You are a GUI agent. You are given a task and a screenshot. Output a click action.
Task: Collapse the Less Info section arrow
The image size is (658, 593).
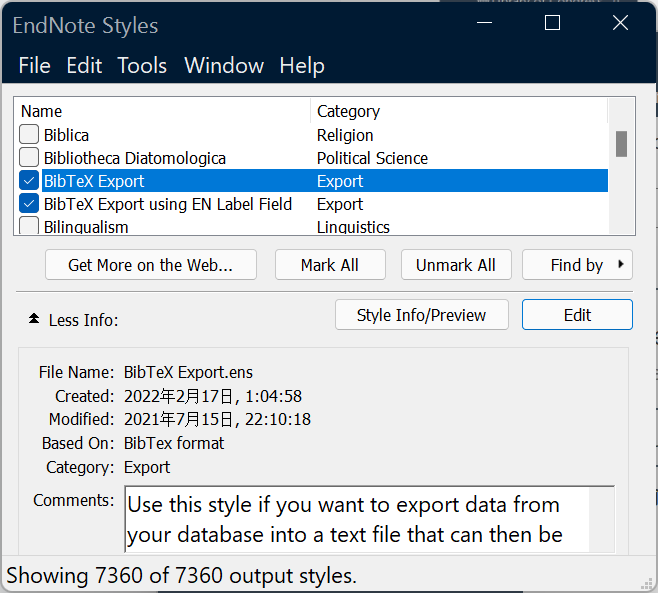[x=34, y=319]
